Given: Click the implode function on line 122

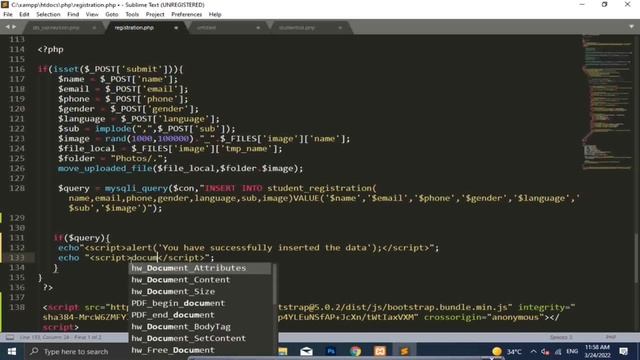Looking at the screenshot, I should [113, 129].
